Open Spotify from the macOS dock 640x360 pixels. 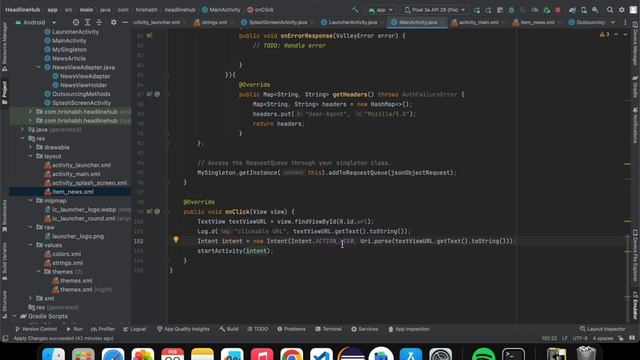coord(483,355)
